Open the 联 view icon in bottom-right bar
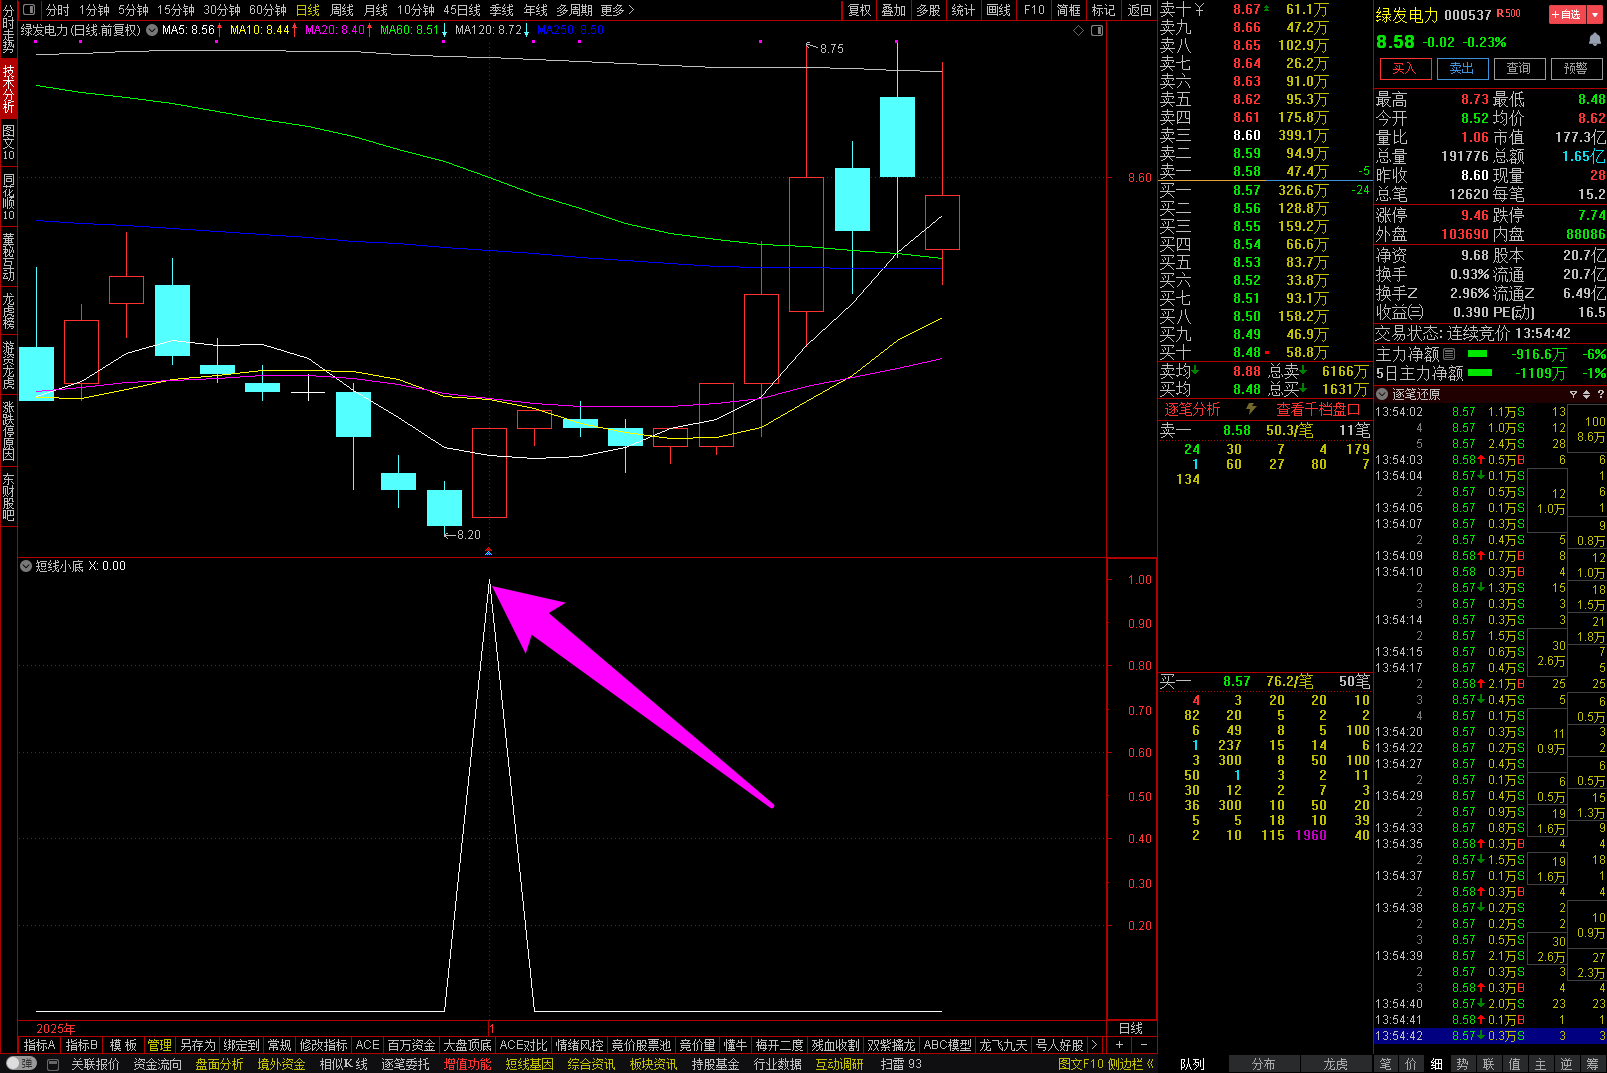This screenshot has height=1073, width=1607. [1488, 1064]
